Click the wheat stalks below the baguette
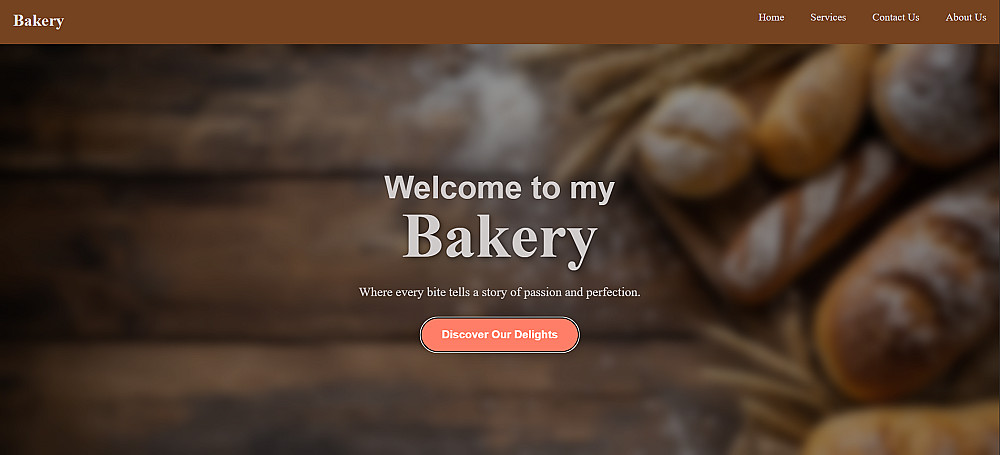 (759, 364)
